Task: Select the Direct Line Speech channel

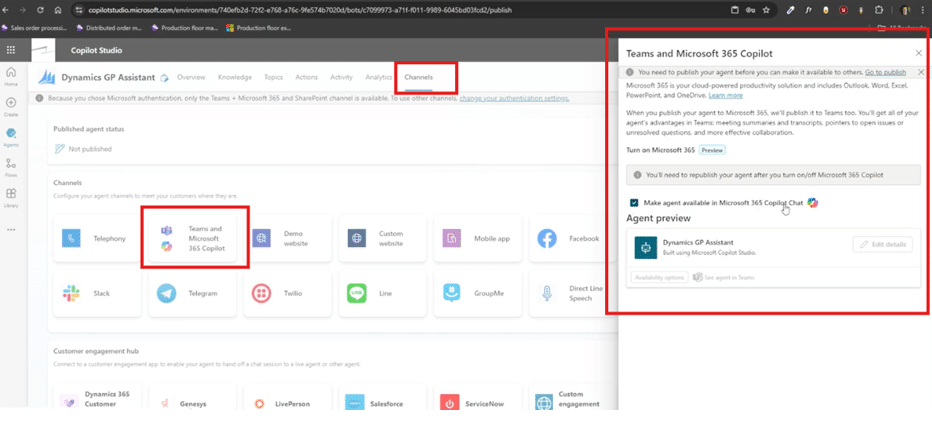Action: (x=572, y=293)
